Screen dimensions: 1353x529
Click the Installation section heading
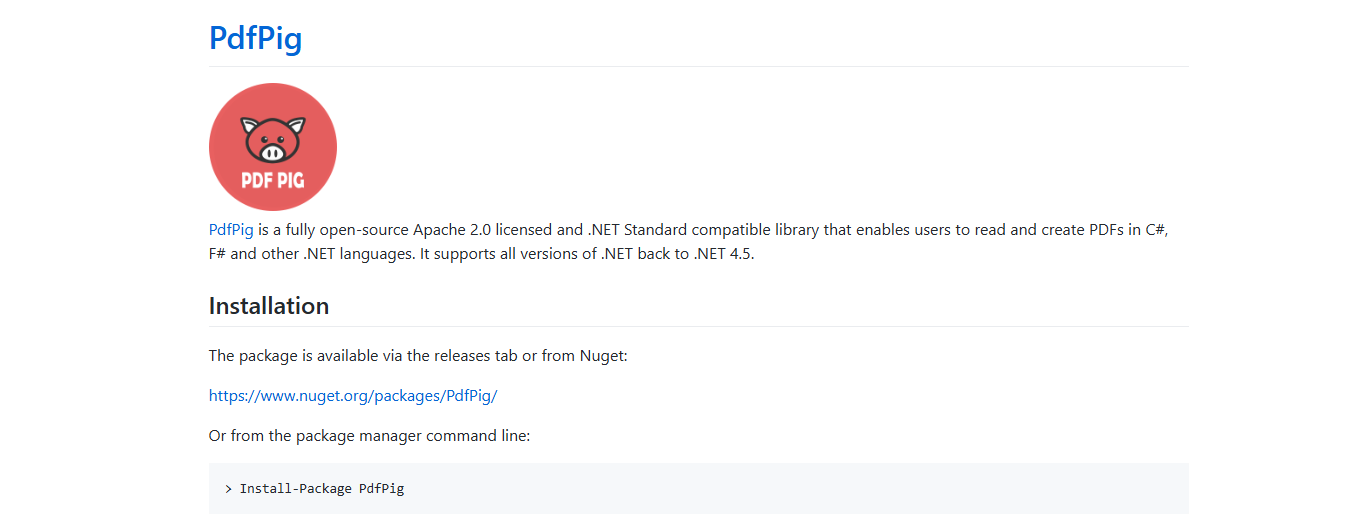[x=269, y=306]
